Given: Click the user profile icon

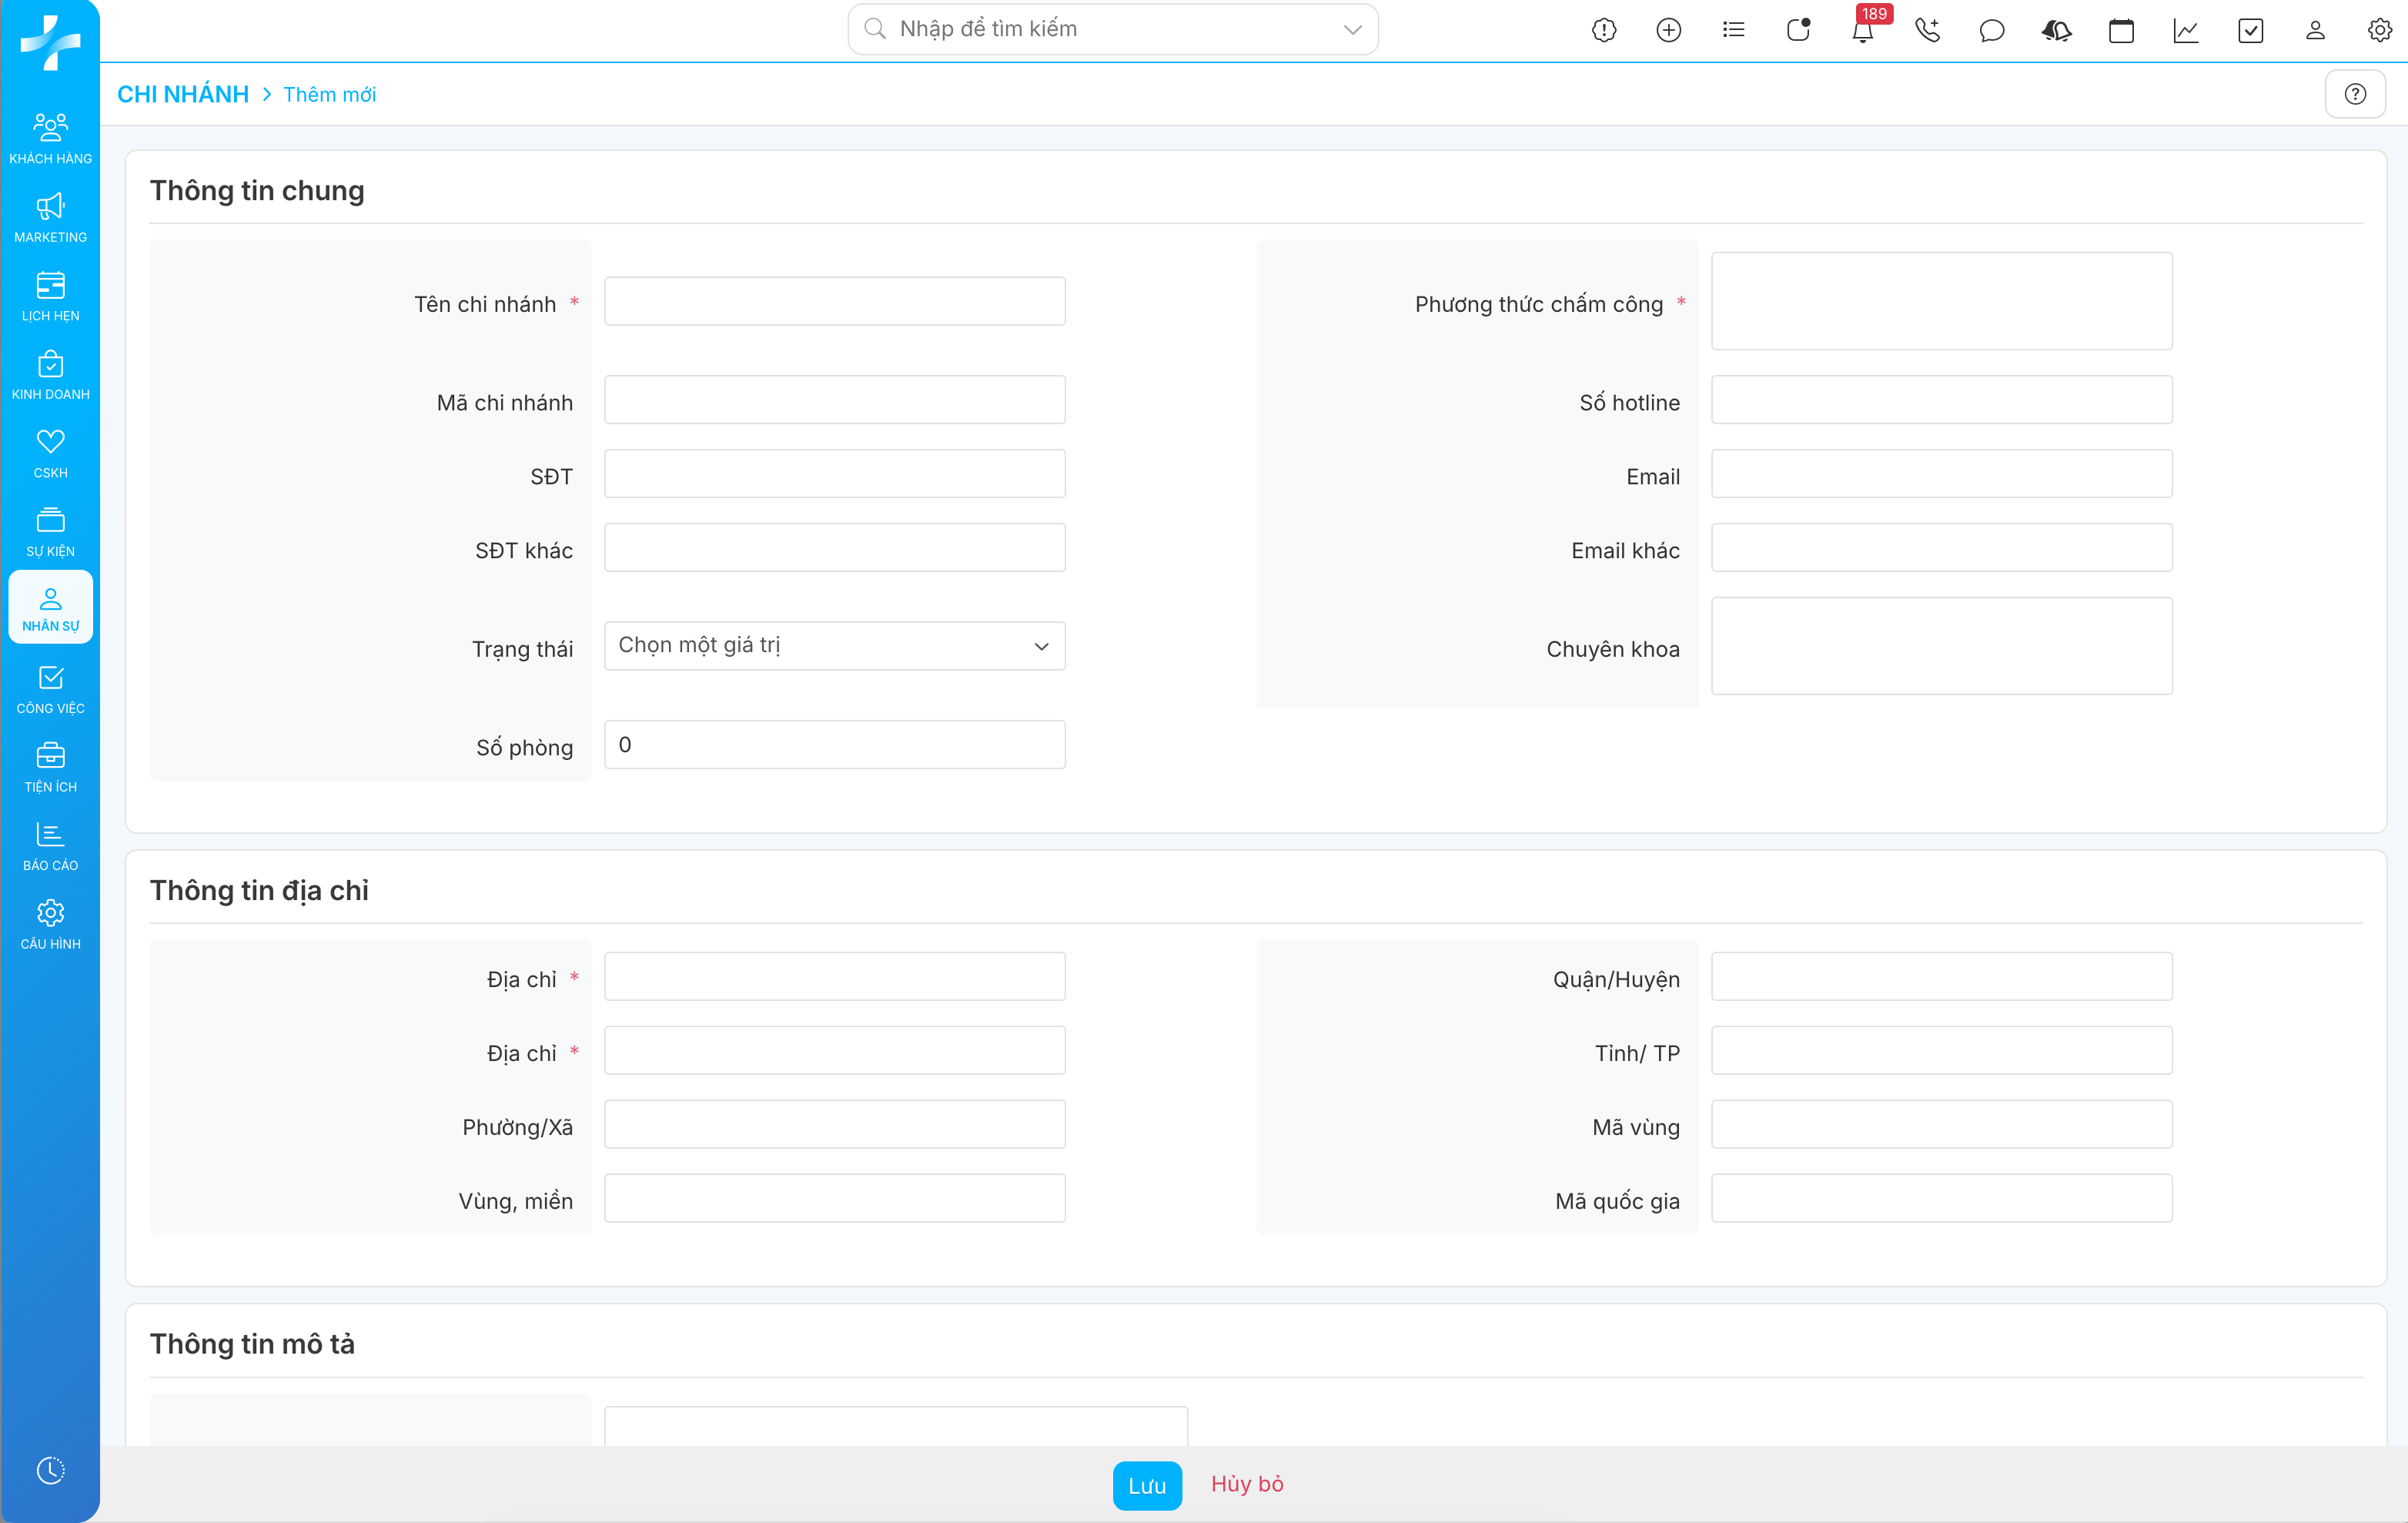Looking at the screenshot, I should click(x=2315, y=31).
